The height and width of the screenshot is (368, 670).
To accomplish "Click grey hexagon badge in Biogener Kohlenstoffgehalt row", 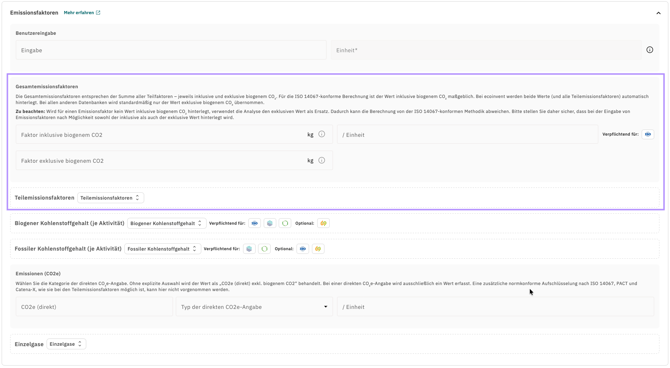I will pos(270,223).
